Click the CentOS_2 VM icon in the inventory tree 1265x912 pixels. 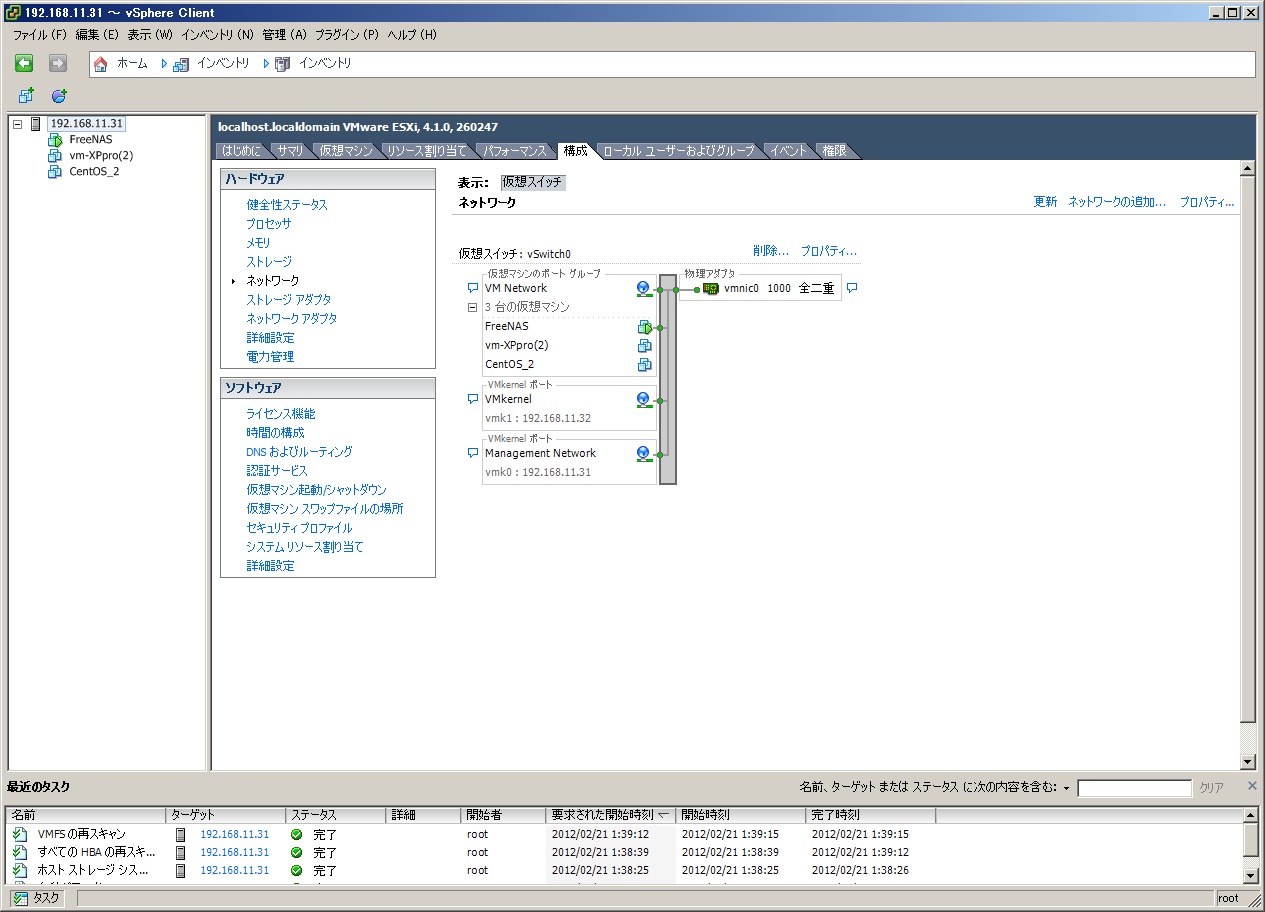coord(55,171)
